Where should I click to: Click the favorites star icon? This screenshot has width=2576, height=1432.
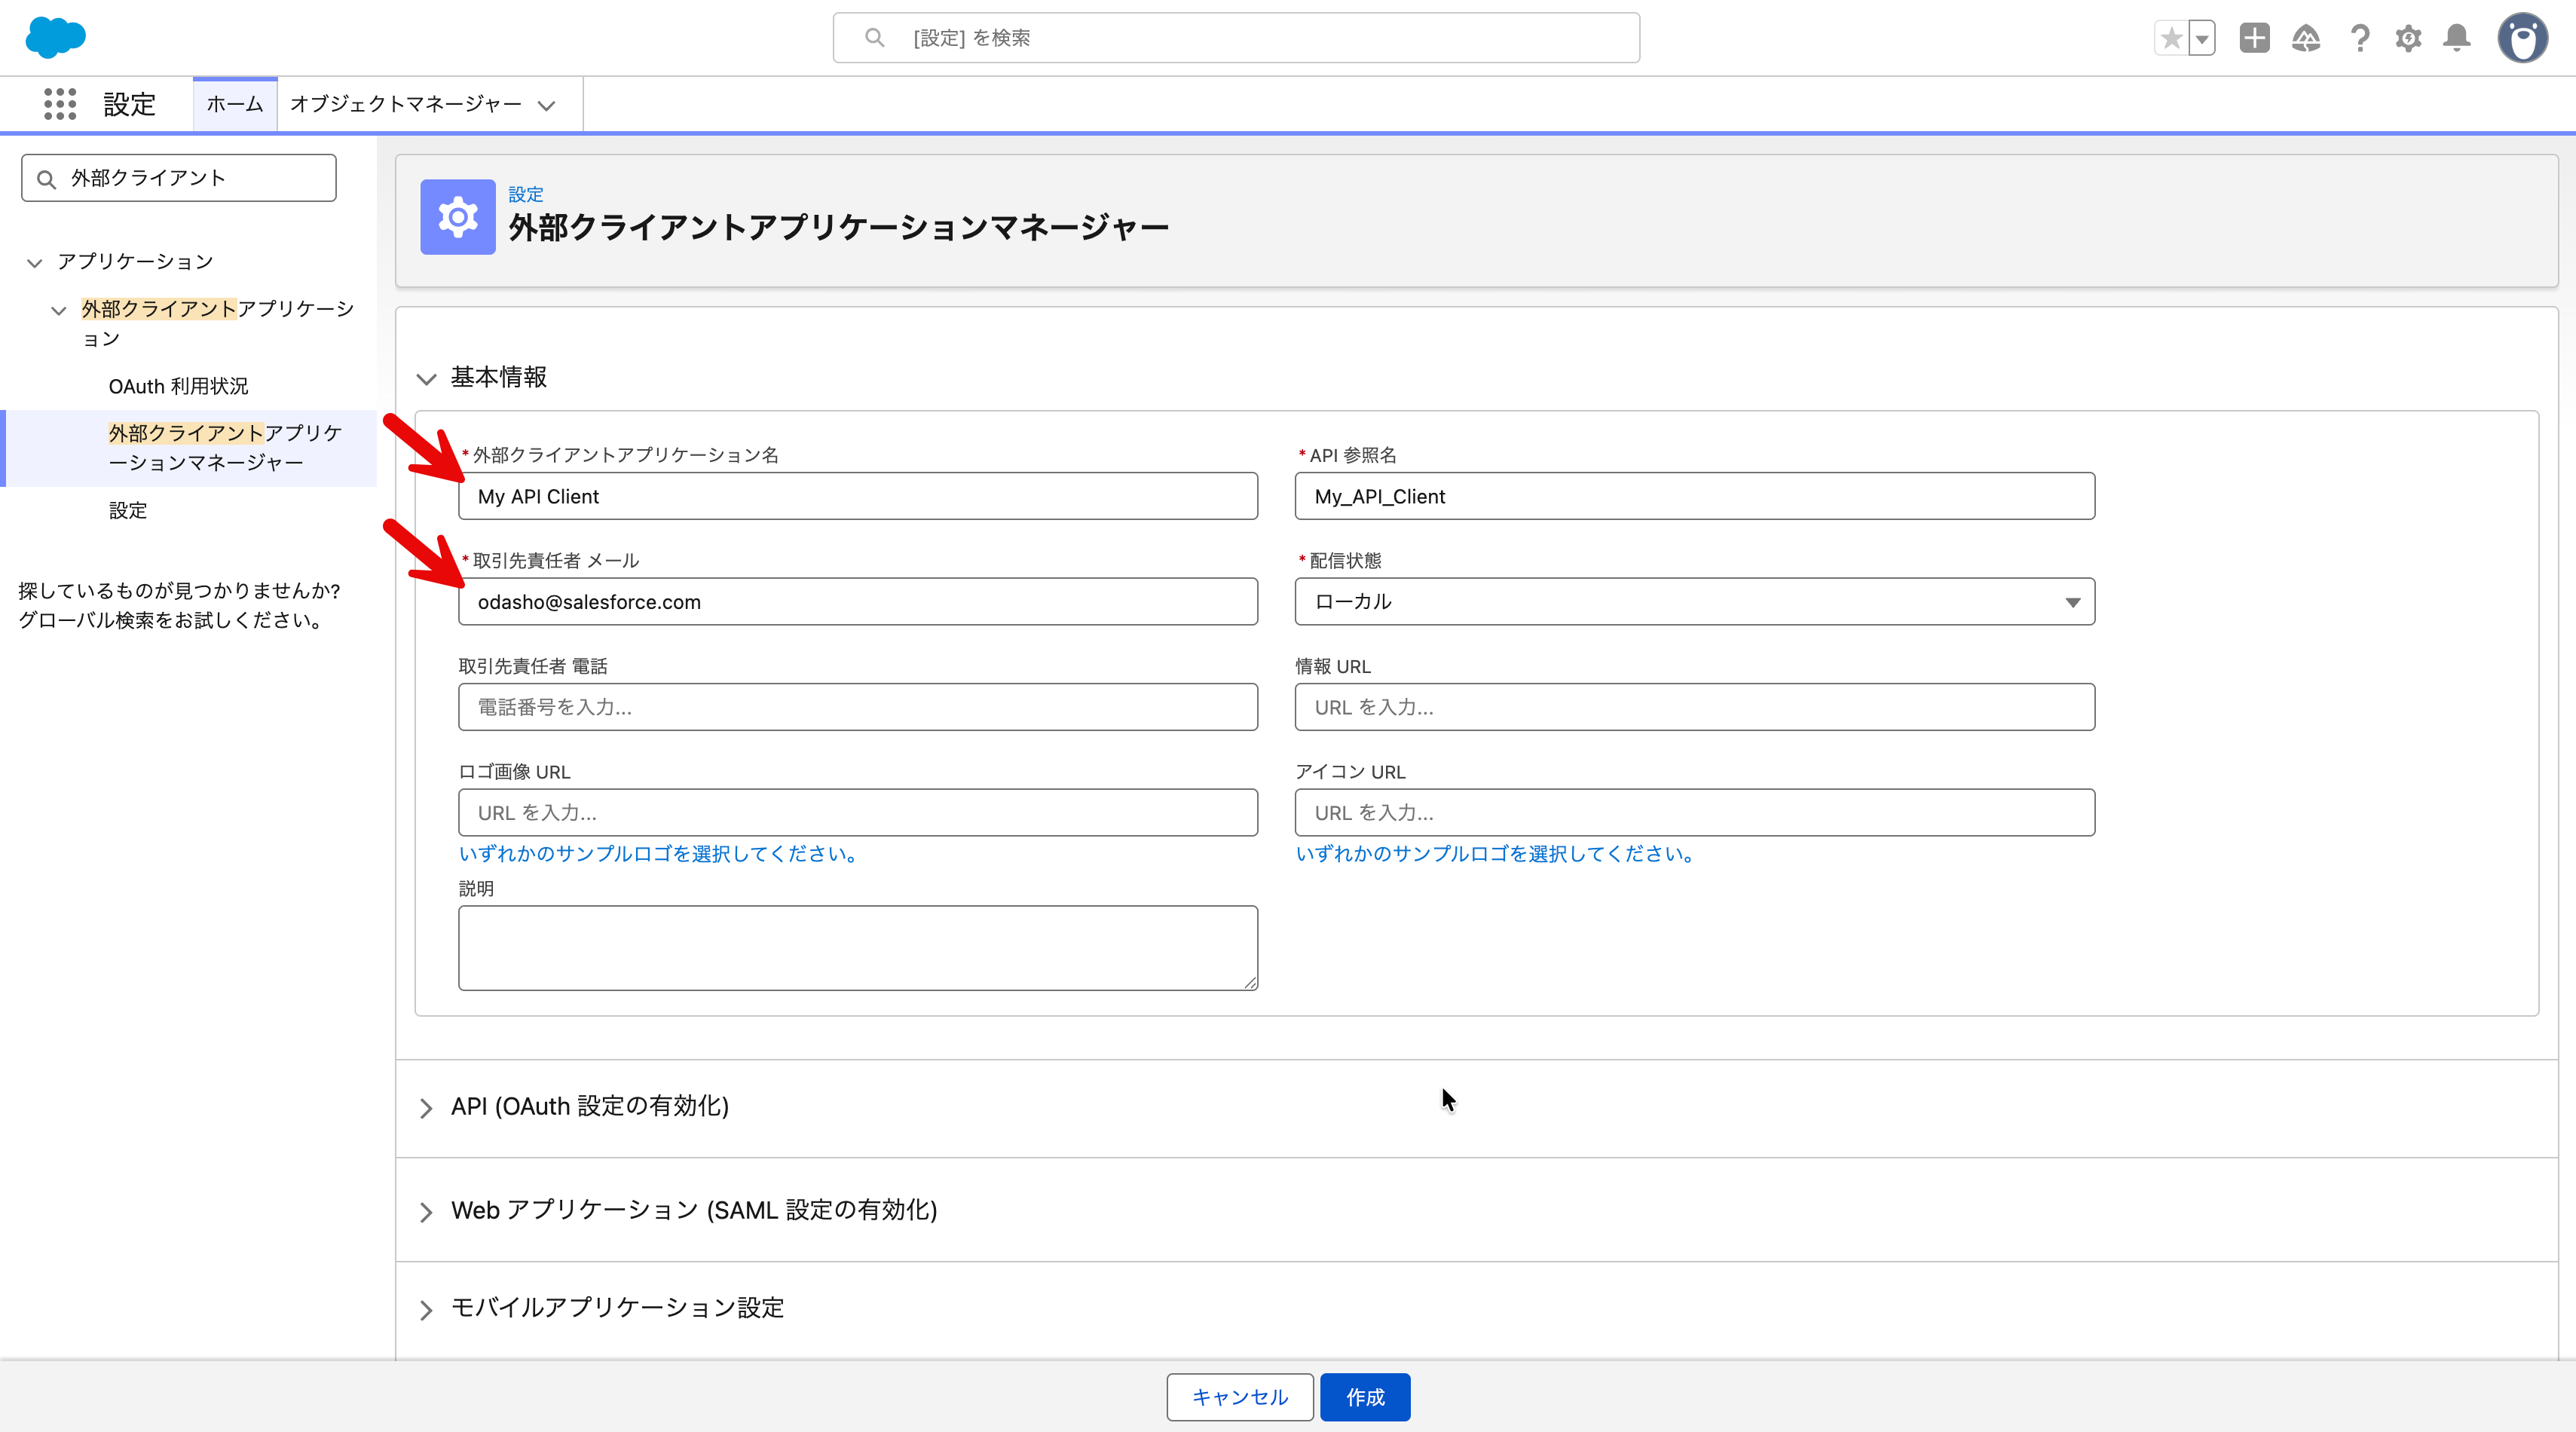(x=2171, y=39)
